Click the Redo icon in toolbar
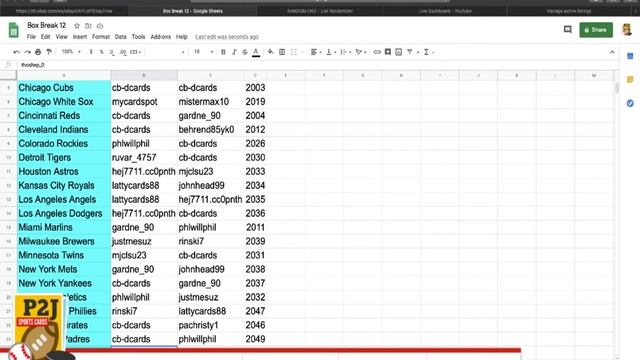 click(27, 52)
